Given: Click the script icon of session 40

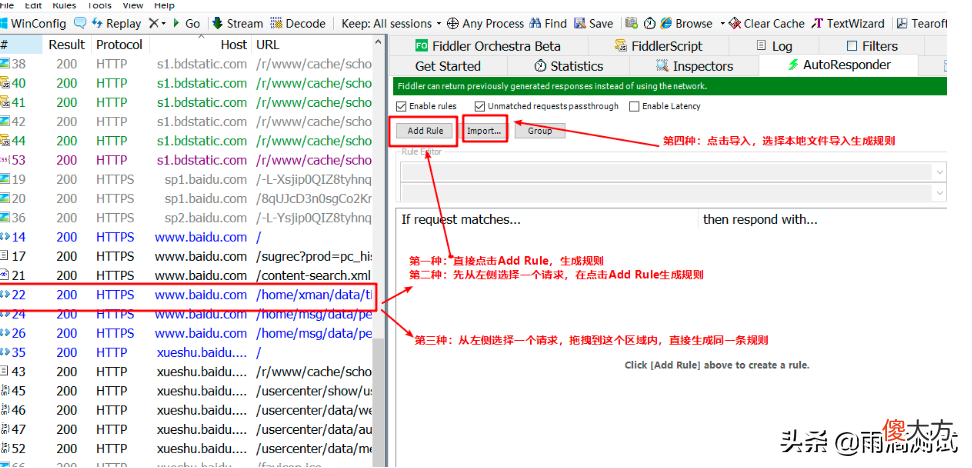Looking at the screenshot, I should (x=5, y=83).
